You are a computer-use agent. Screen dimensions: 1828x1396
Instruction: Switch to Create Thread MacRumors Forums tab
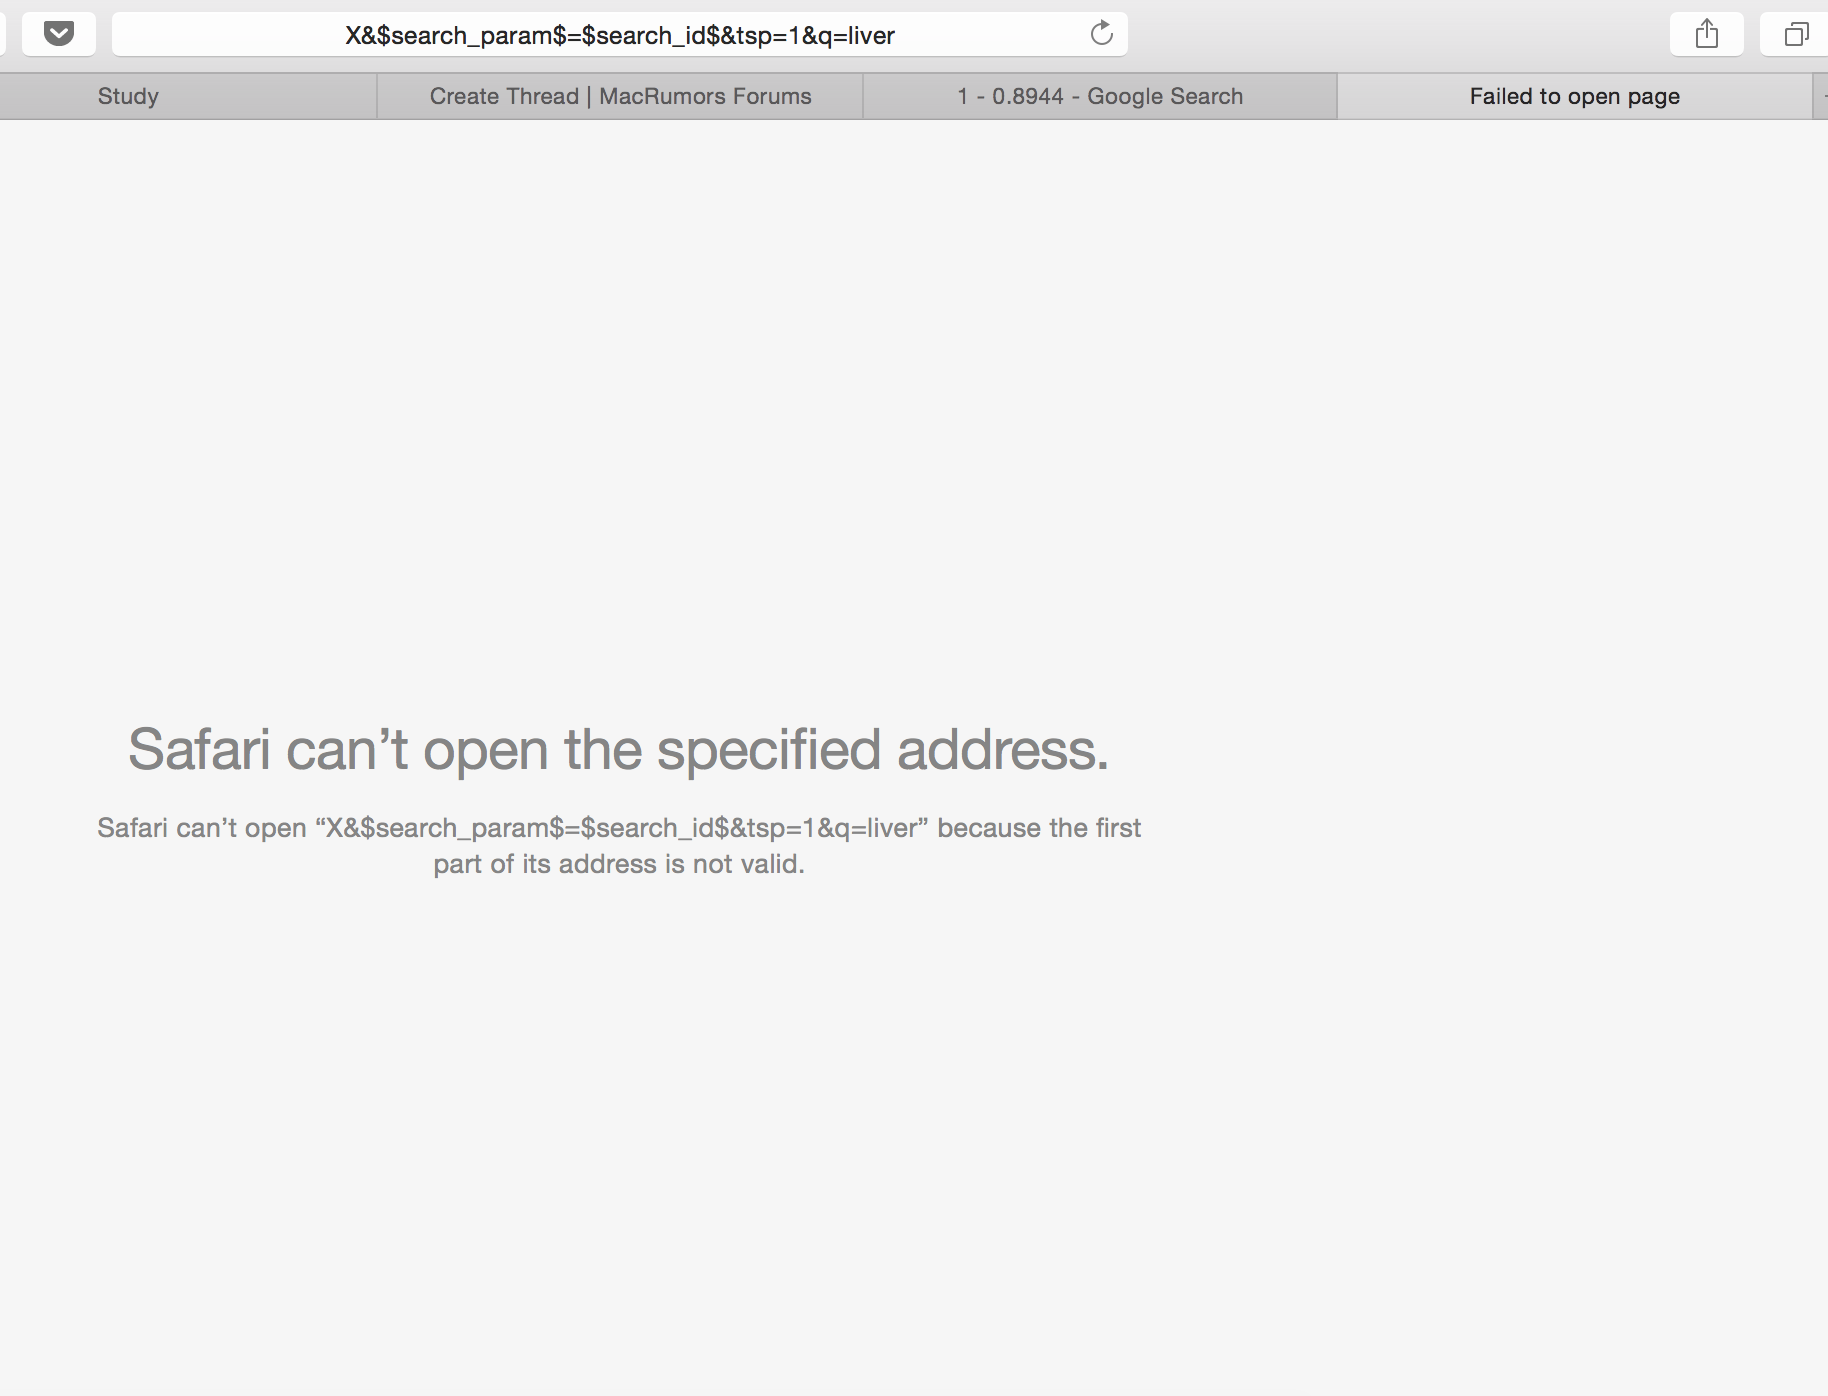(x=620, y=96)
